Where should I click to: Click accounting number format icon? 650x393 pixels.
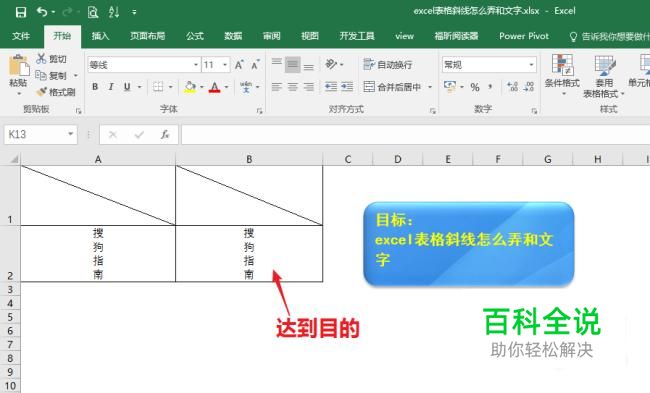(x=449, y=87)
